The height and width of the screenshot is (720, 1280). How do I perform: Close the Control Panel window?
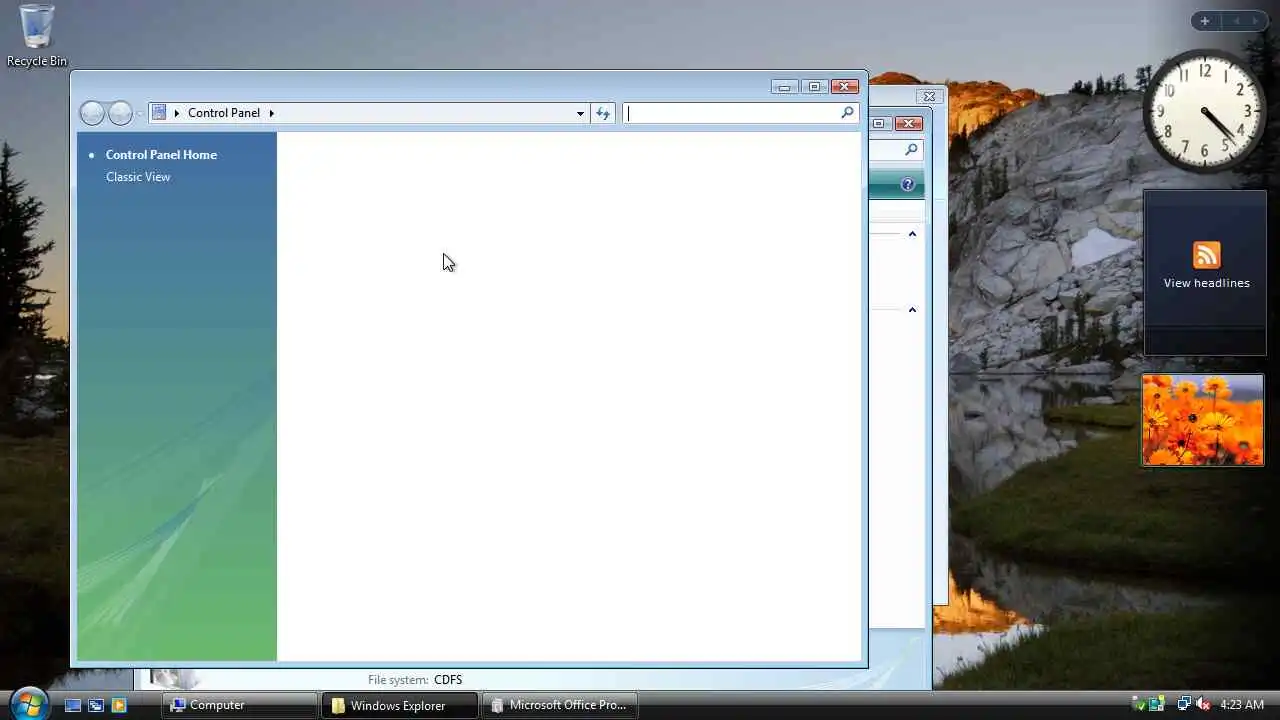pyautogui.click(x=845, y=87)
